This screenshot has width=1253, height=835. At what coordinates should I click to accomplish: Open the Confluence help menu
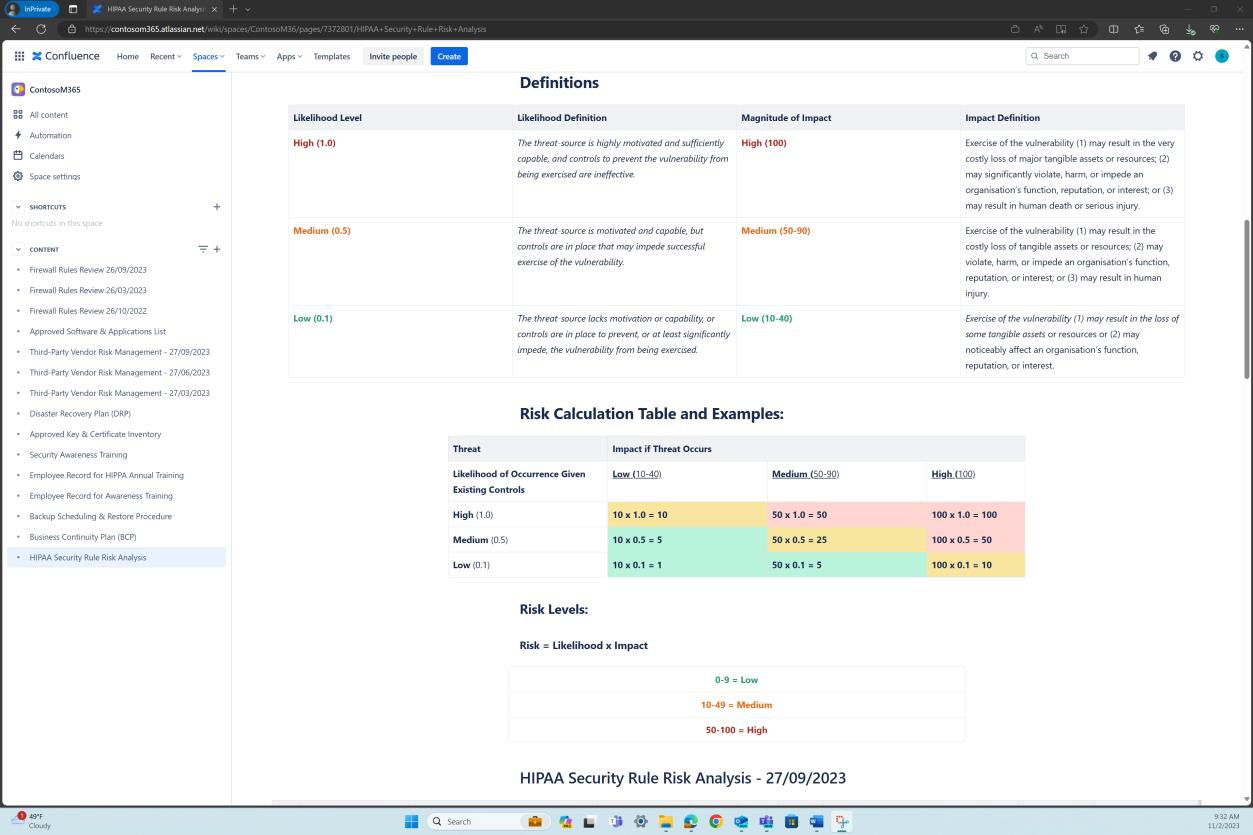pyautogui.click(x=1175, y=56)
